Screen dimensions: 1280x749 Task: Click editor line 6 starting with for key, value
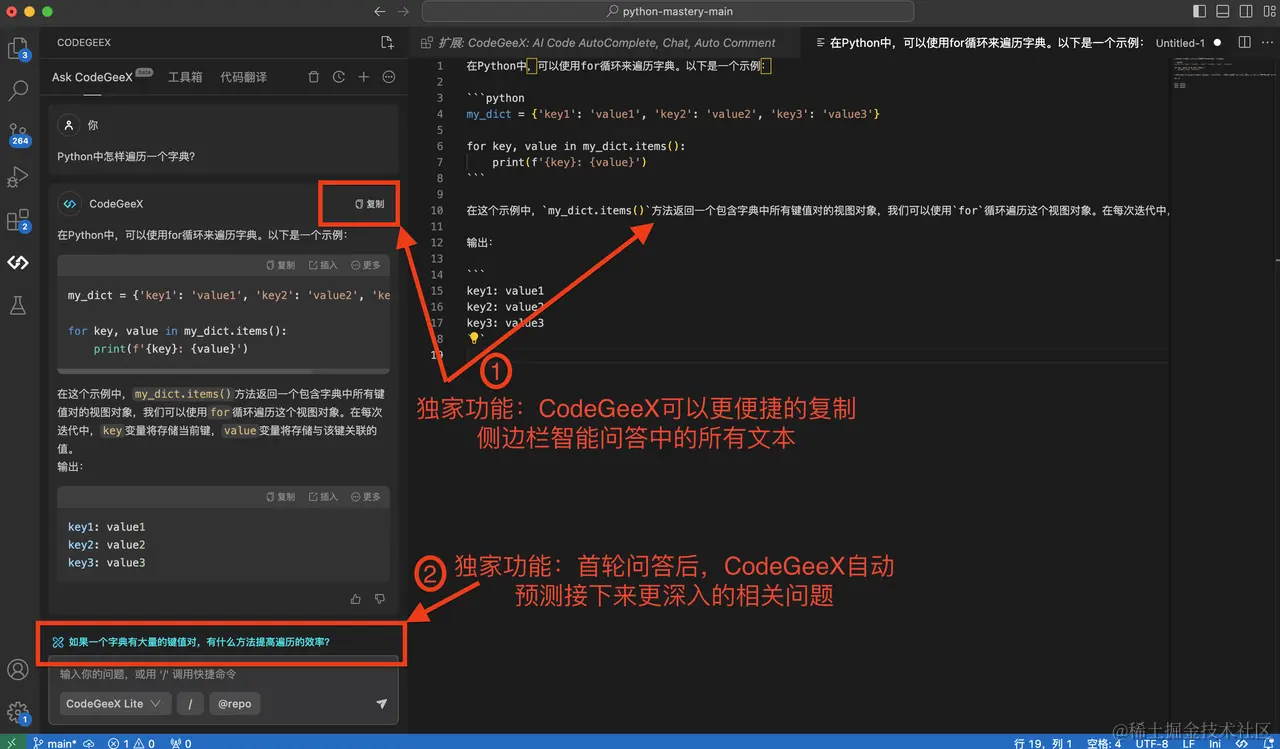[x=576, y=146]
